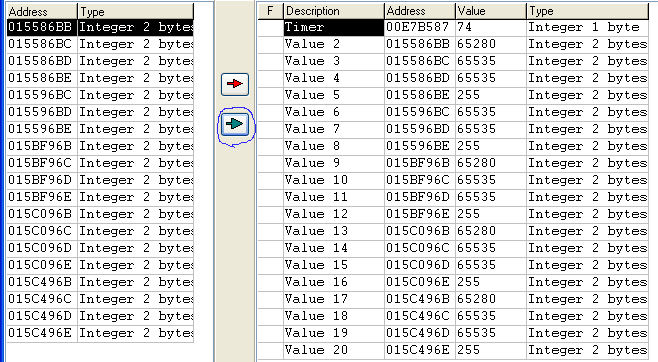Select the Value 5 description cell
This screenshot has width=658, height=362.
coord(334,95)
